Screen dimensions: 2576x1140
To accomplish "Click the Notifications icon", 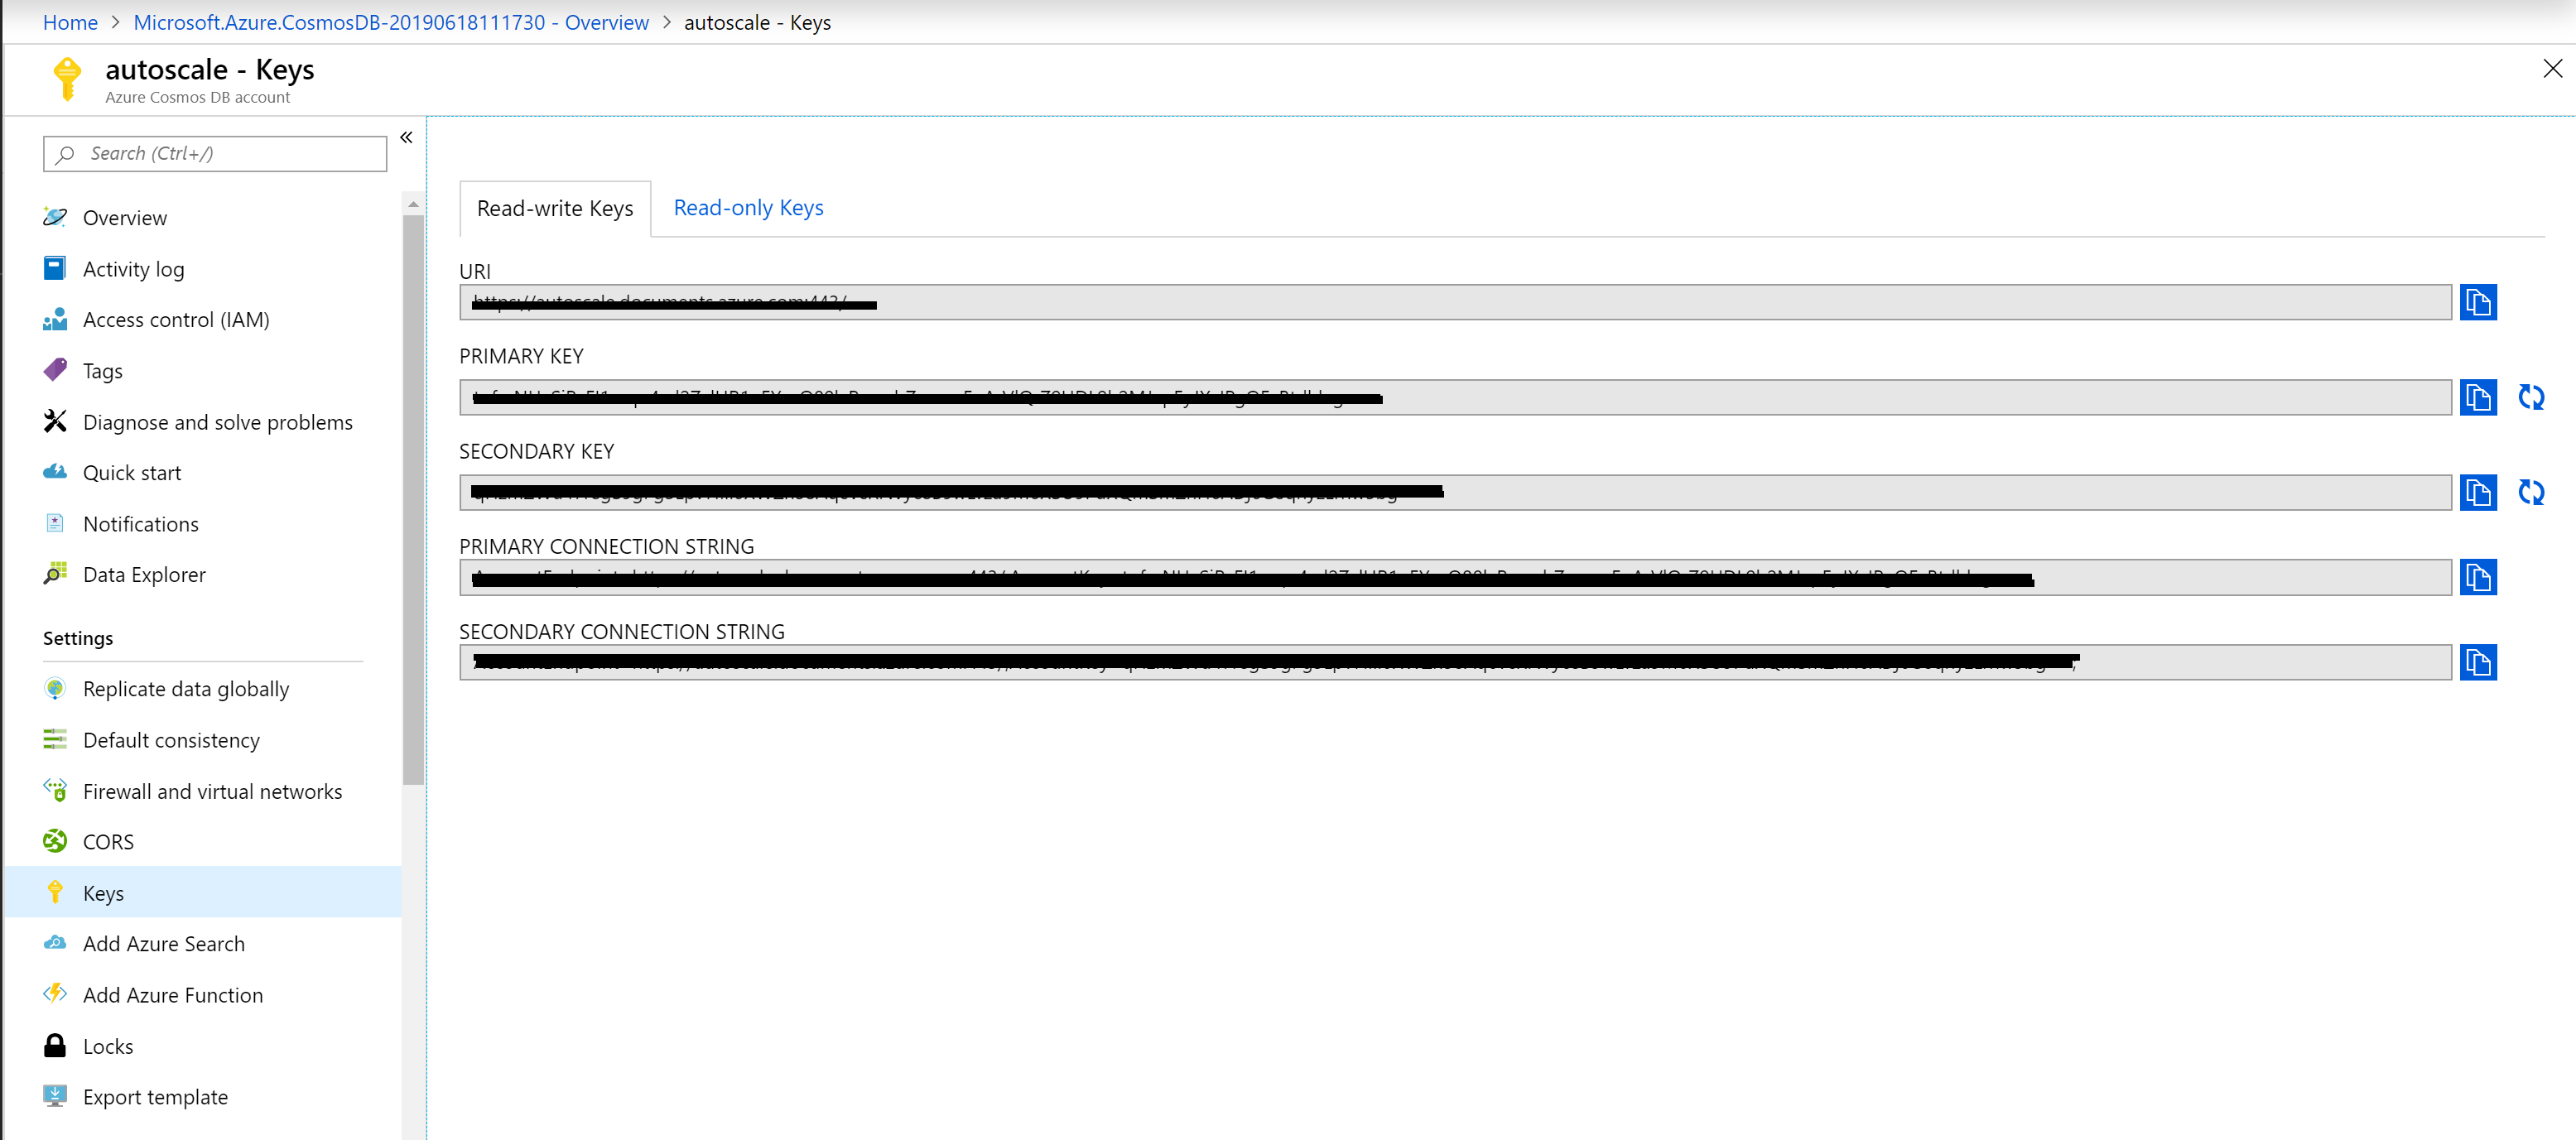I will pyautogui.click(x=55, y=523).
